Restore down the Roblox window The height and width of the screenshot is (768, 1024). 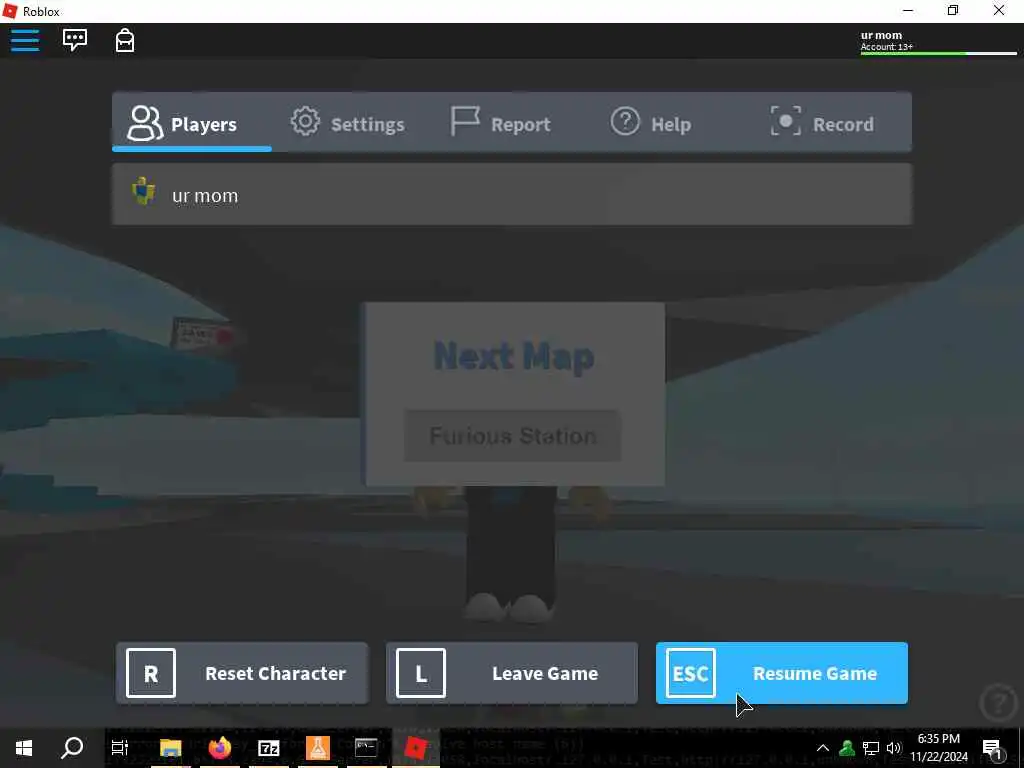pos(953,10)
